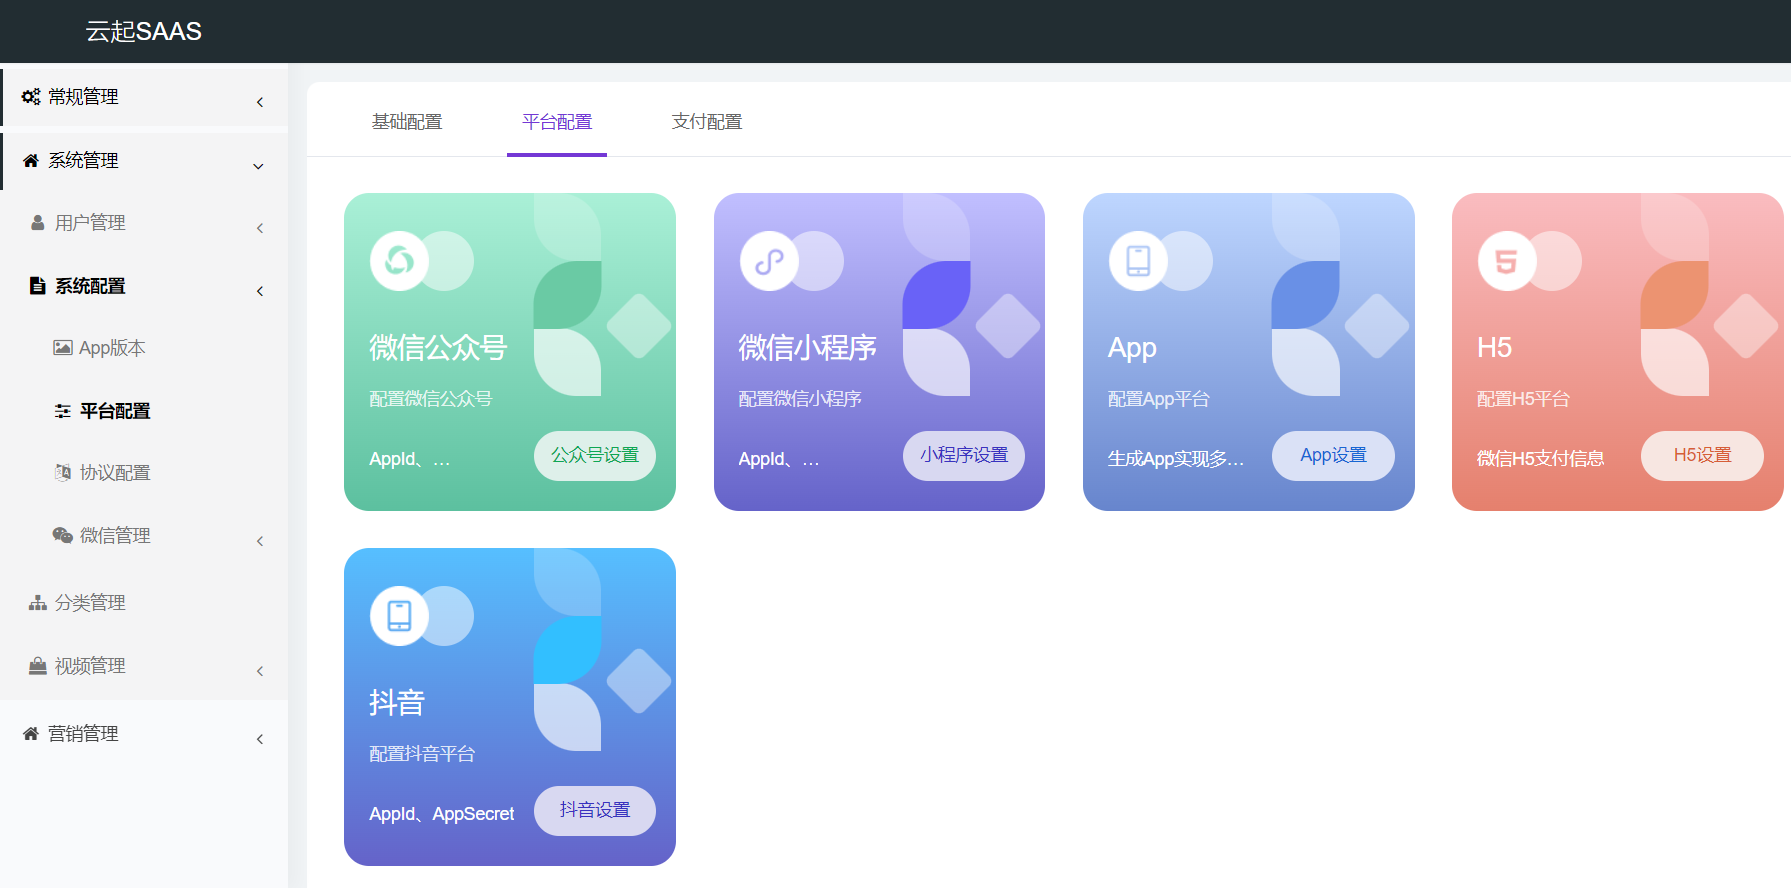The image size is (1791, 888).
Task: Click the 抖音 card title
Action: [397, 703]
